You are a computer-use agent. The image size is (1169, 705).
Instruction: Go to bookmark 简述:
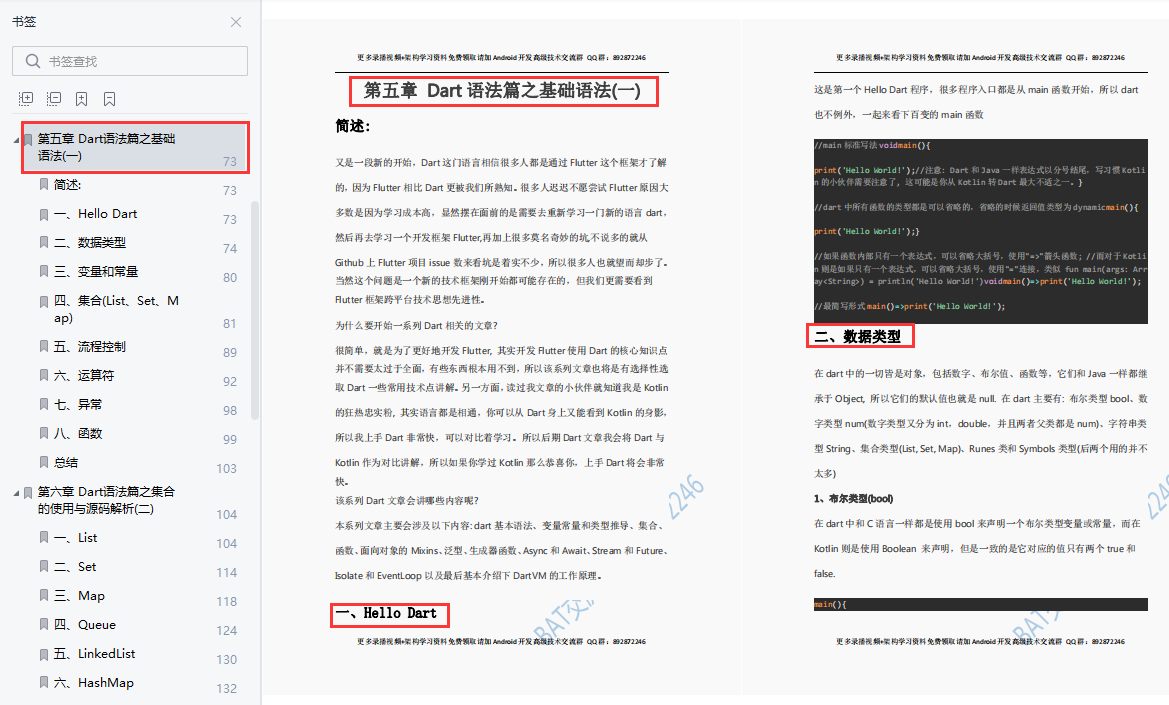[67, 185]
